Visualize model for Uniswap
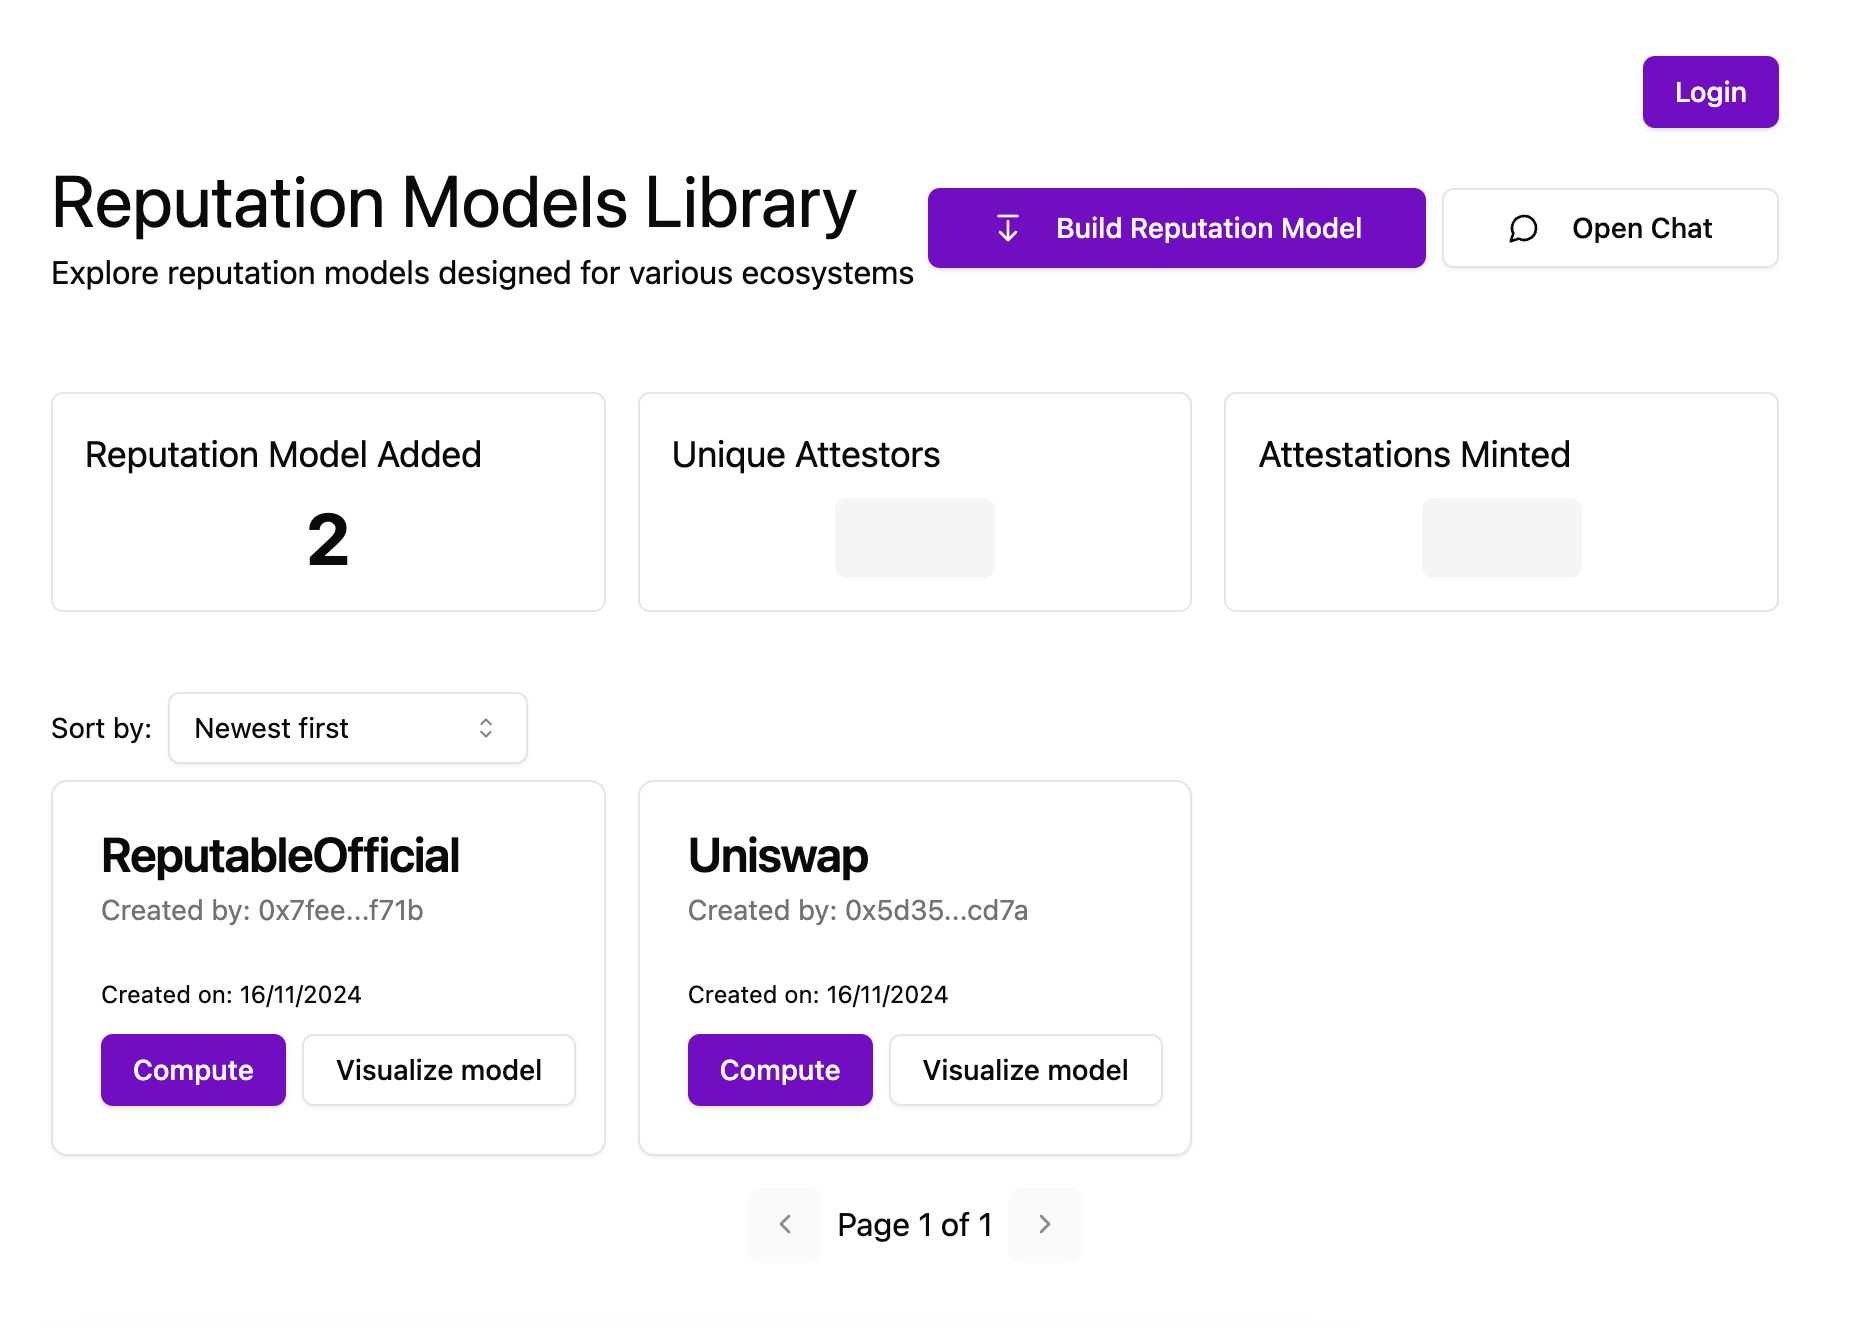The width and height of the screenshot is (1866, 1328). click(1025, 1070)
